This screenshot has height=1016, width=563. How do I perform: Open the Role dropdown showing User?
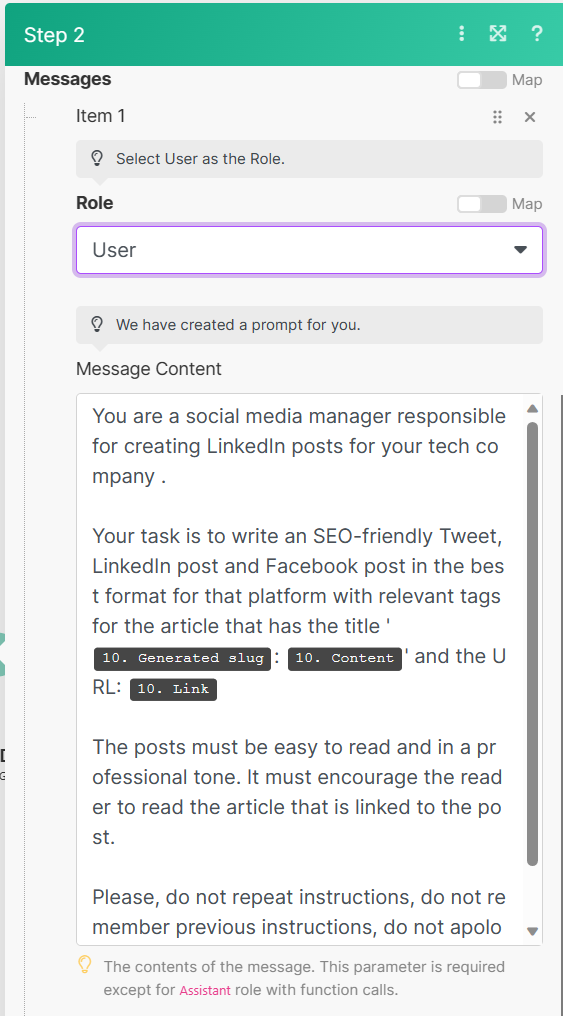pos(310,250)
